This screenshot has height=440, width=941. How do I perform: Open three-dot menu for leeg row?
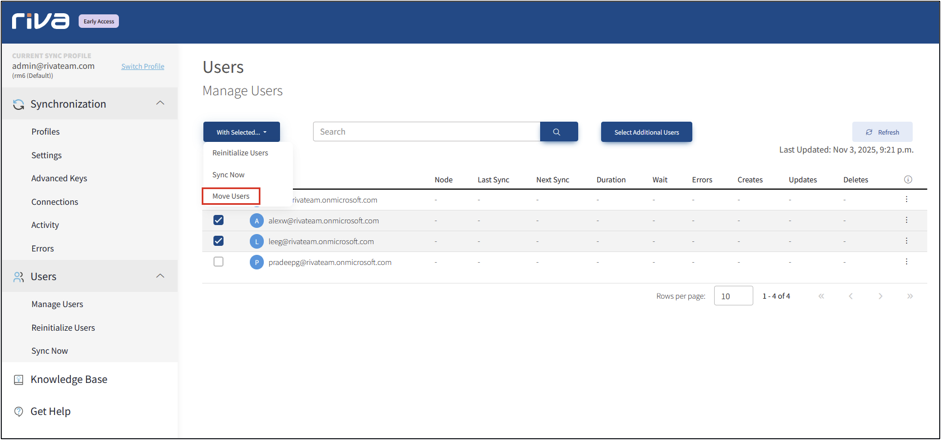906,241
